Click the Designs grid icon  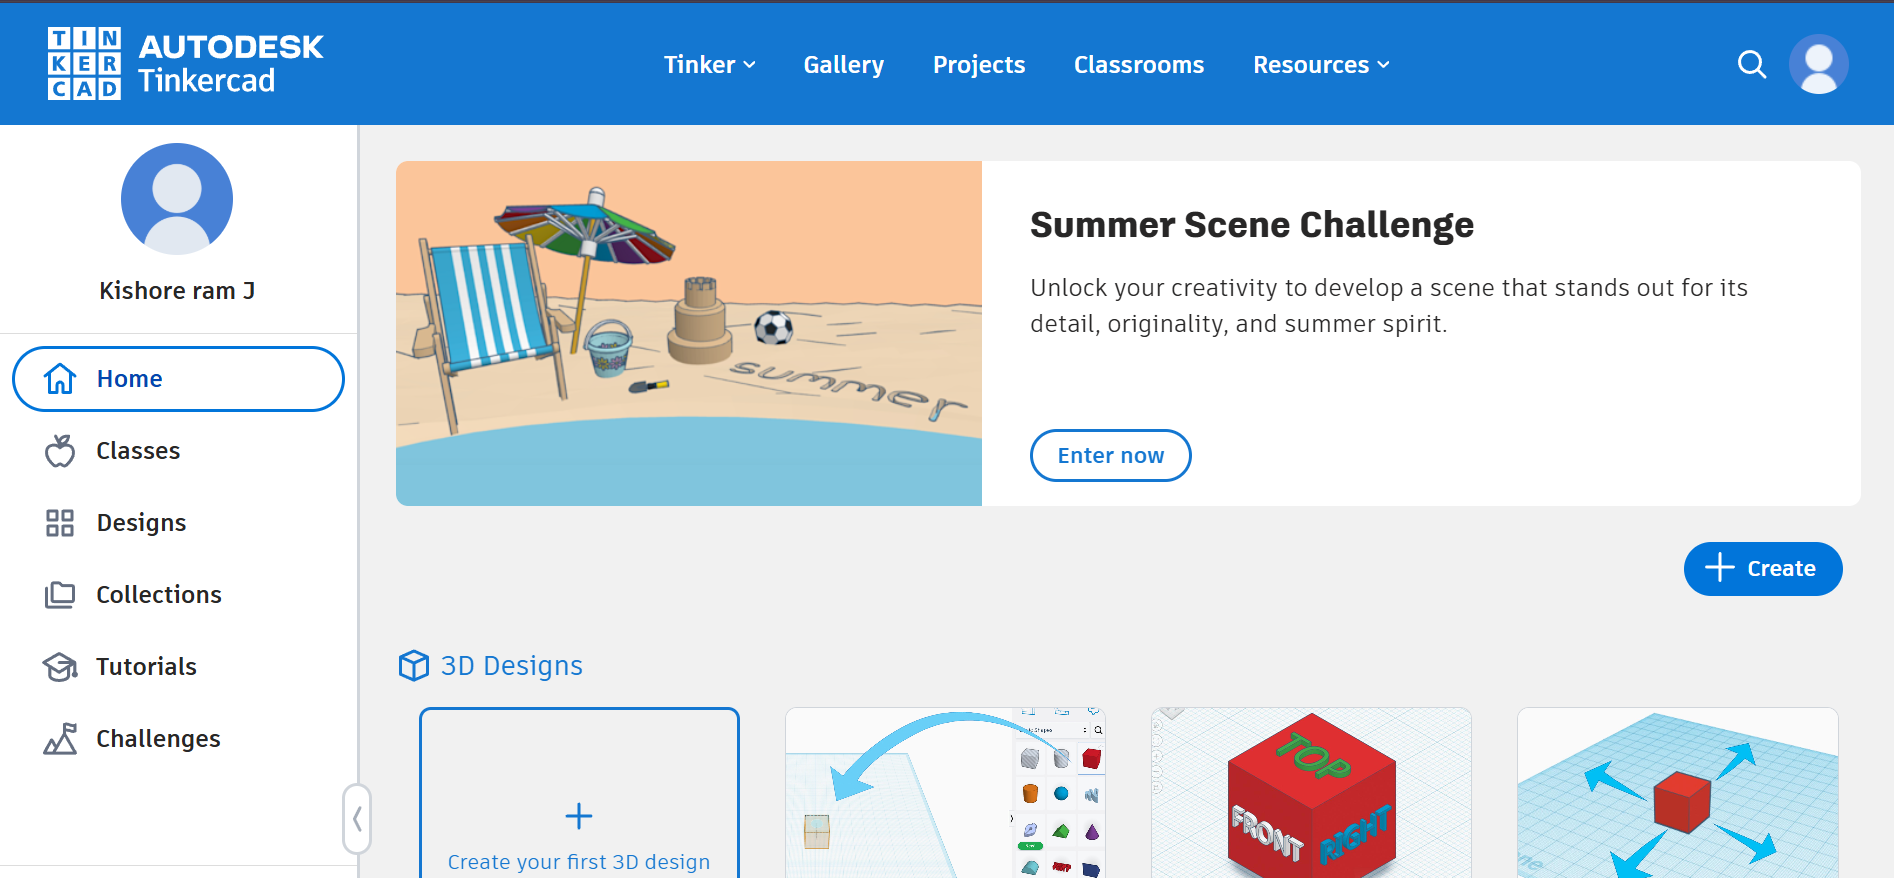point(60,523)
